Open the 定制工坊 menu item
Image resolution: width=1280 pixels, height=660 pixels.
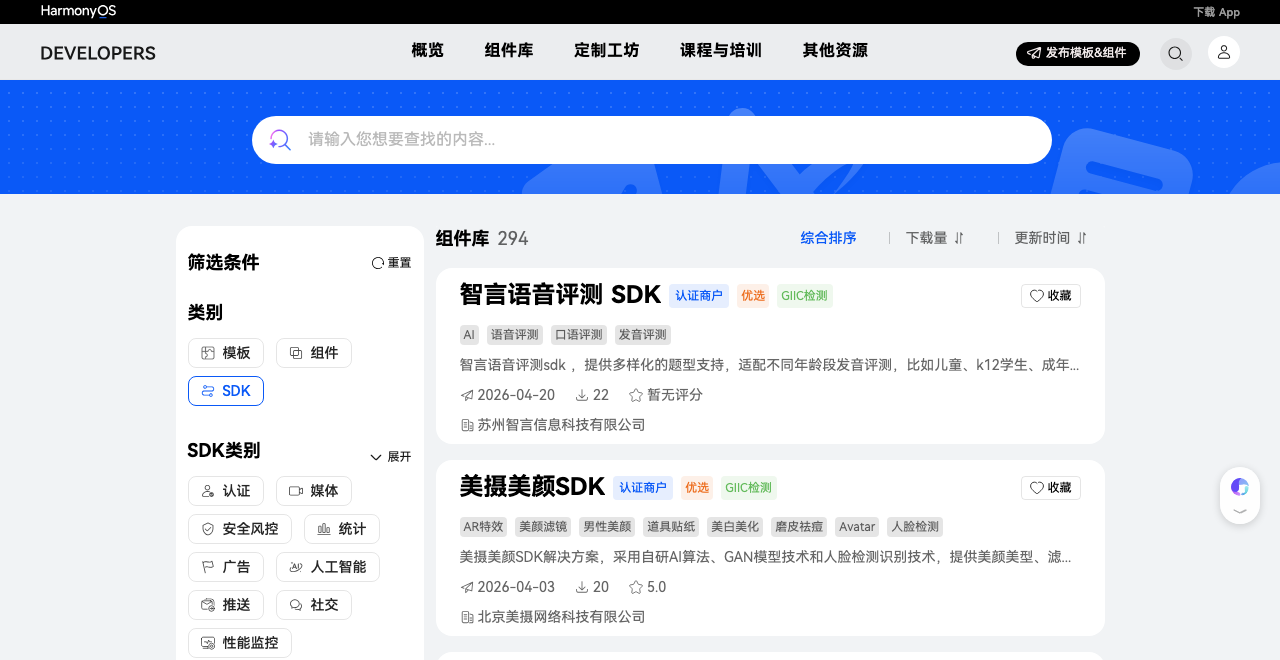[606, 51]
